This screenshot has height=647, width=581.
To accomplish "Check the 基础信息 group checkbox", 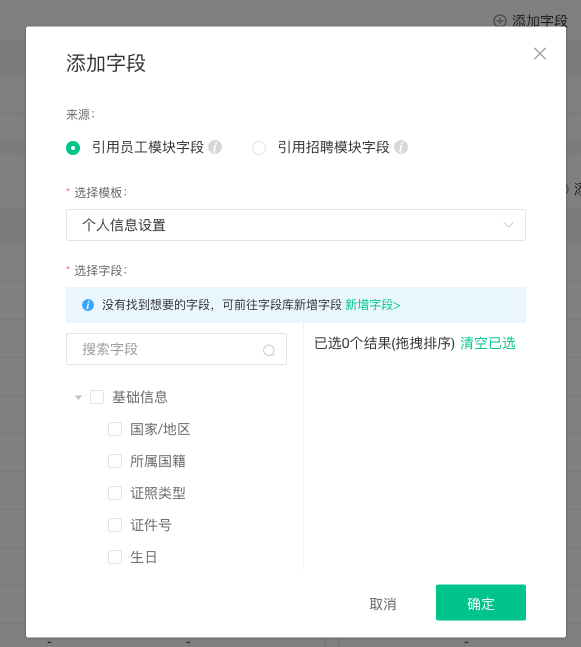I will click(97, 397).
